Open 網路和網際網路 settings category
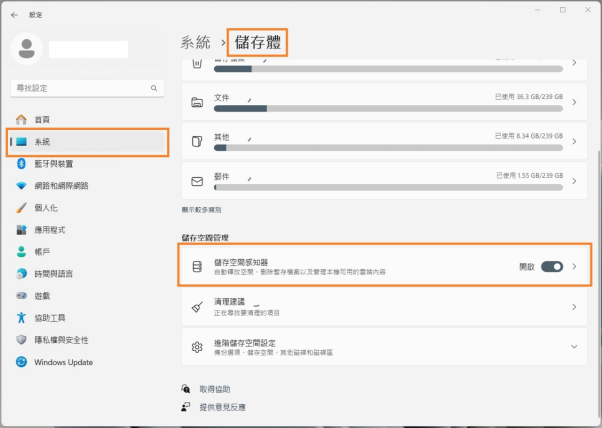The image size is (602, 428). coord(61,186)
